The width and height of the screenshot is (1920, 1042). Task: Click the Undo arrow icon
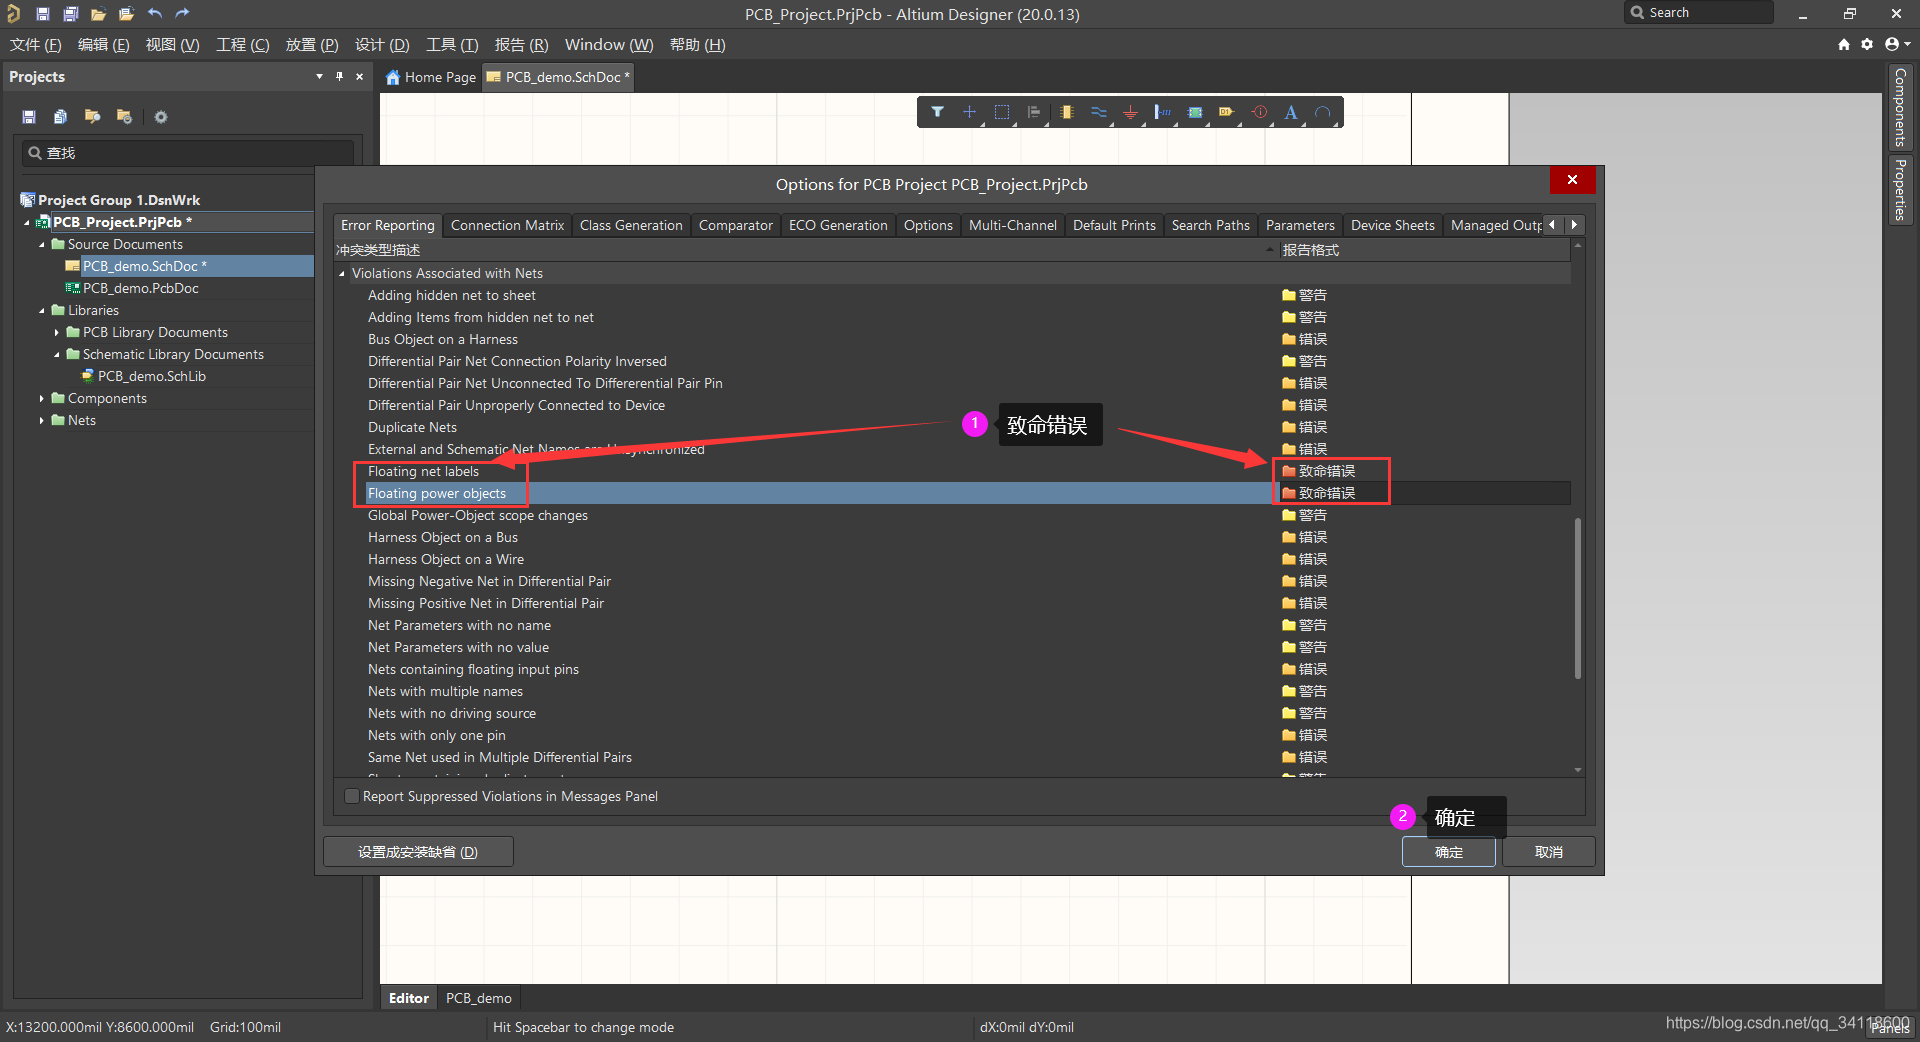click(154, 14)
